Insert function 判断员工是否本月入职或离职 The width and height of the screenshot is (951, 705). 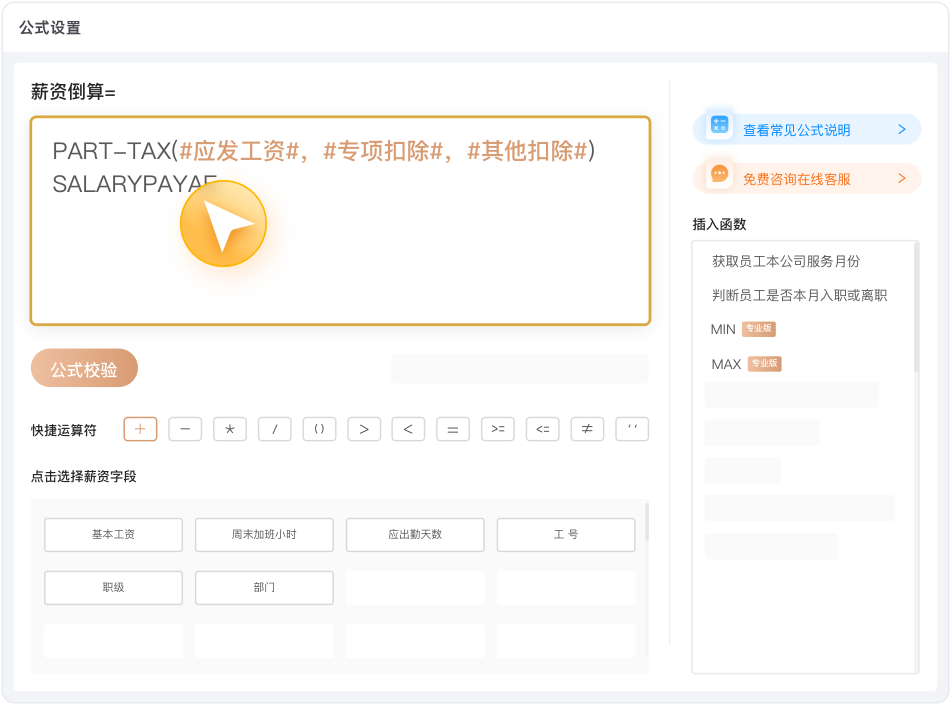coord(799,295)
